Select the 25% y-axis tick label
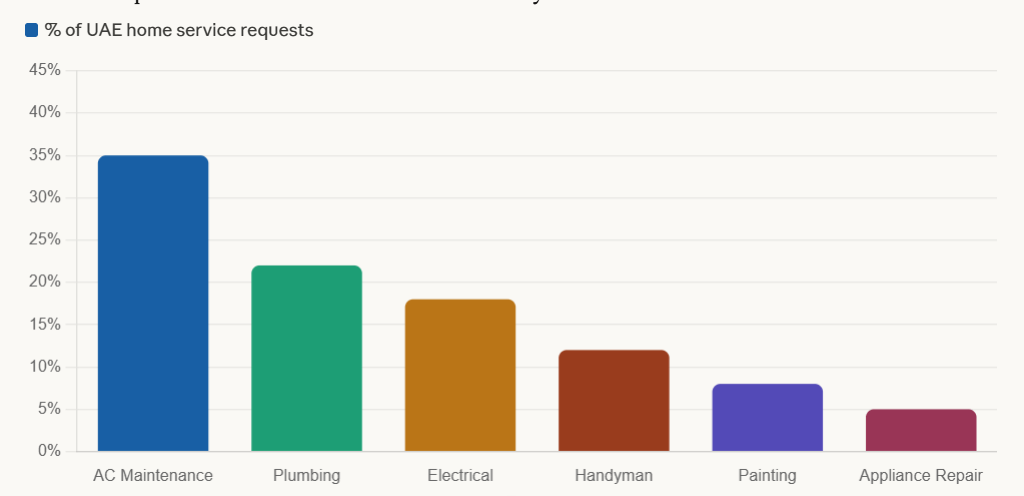 click(x=45, y=240)
